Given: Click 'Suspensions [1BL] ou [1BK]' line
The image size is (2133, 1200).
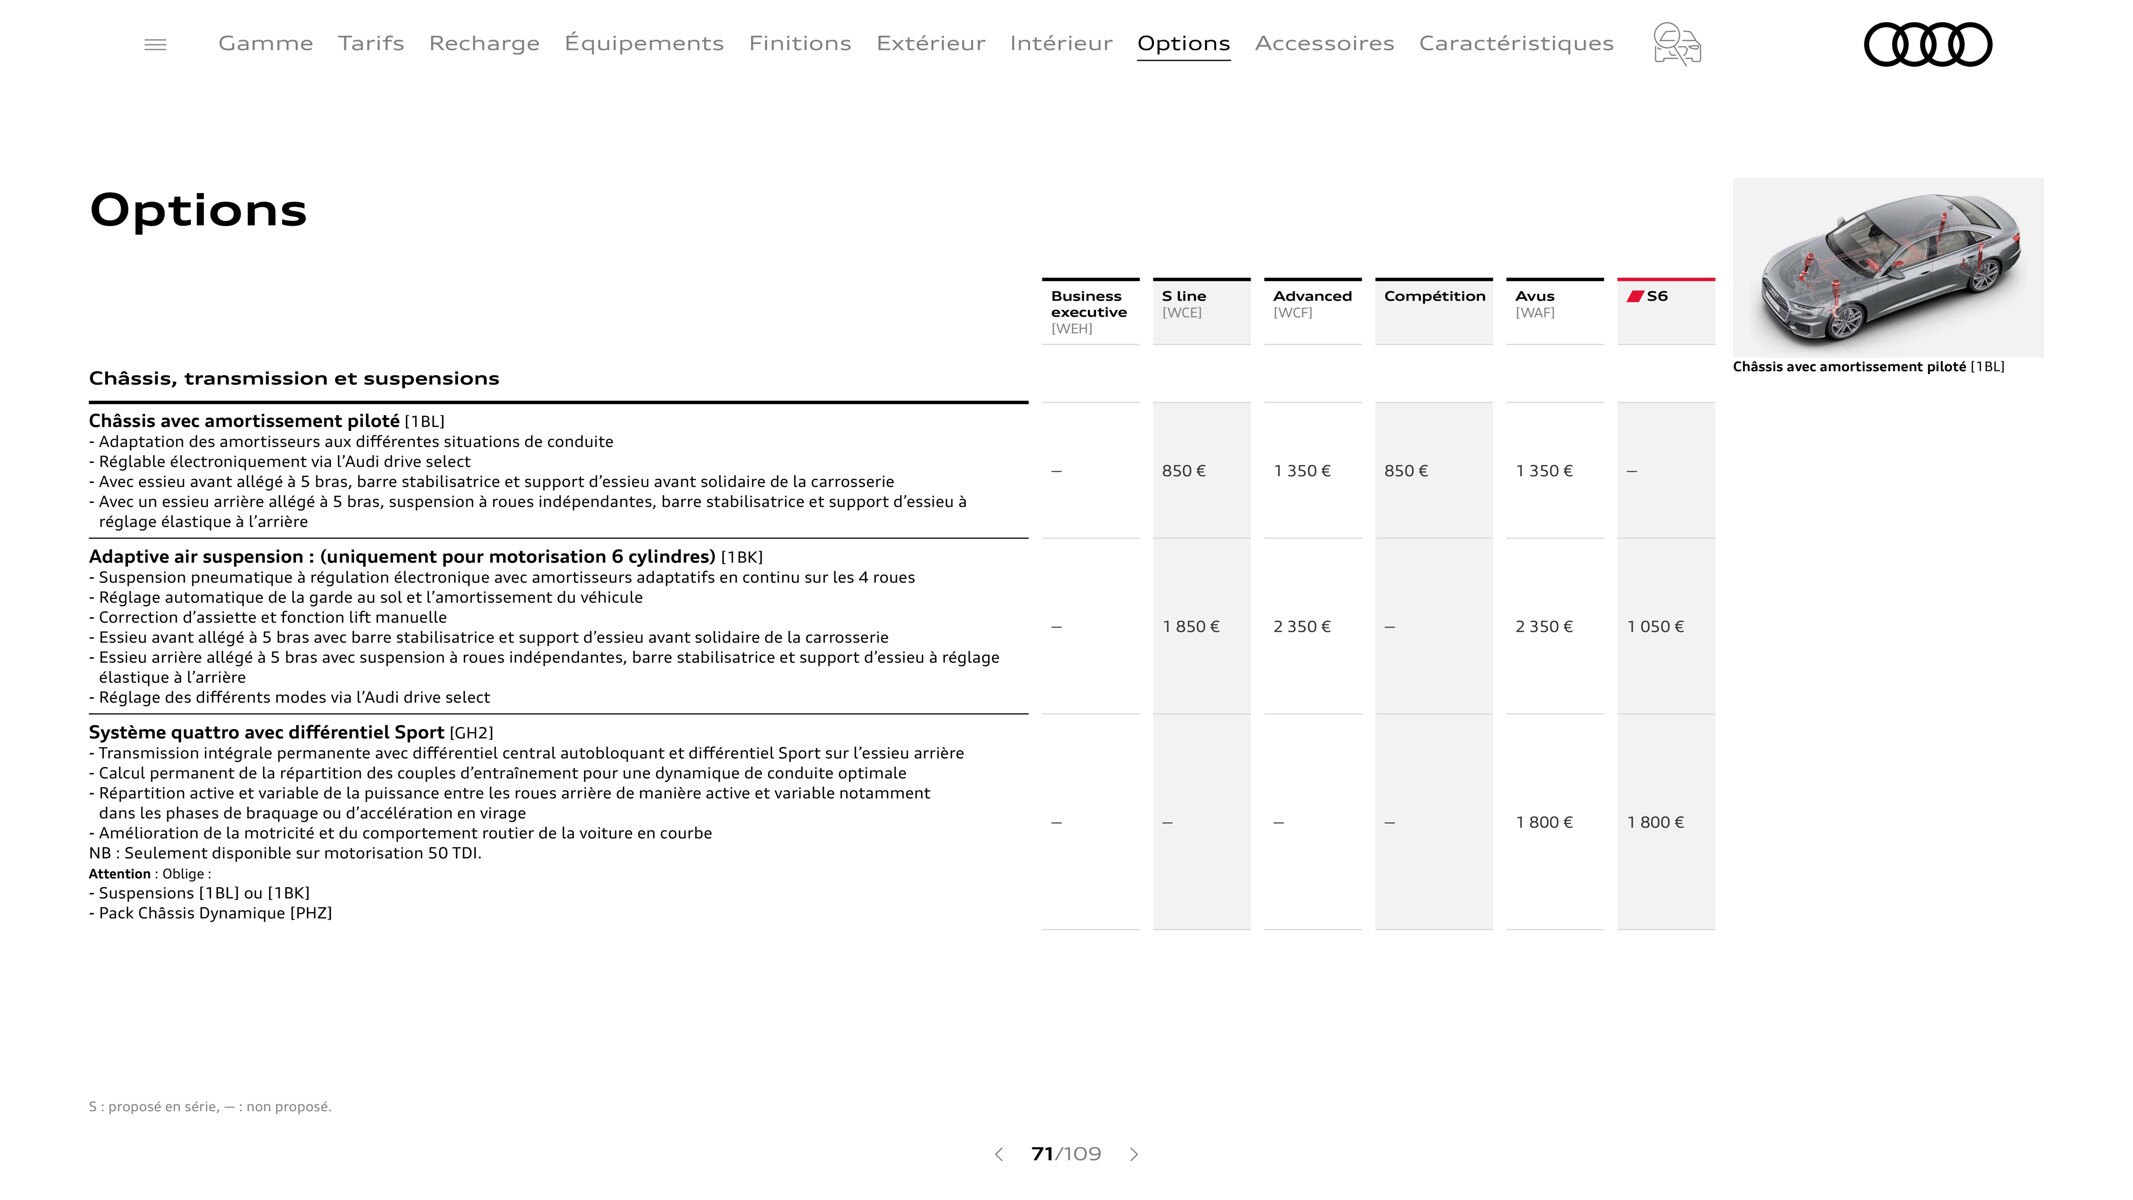Looking at the screenshot, I should pyautogui.click(x=199, y=893).
